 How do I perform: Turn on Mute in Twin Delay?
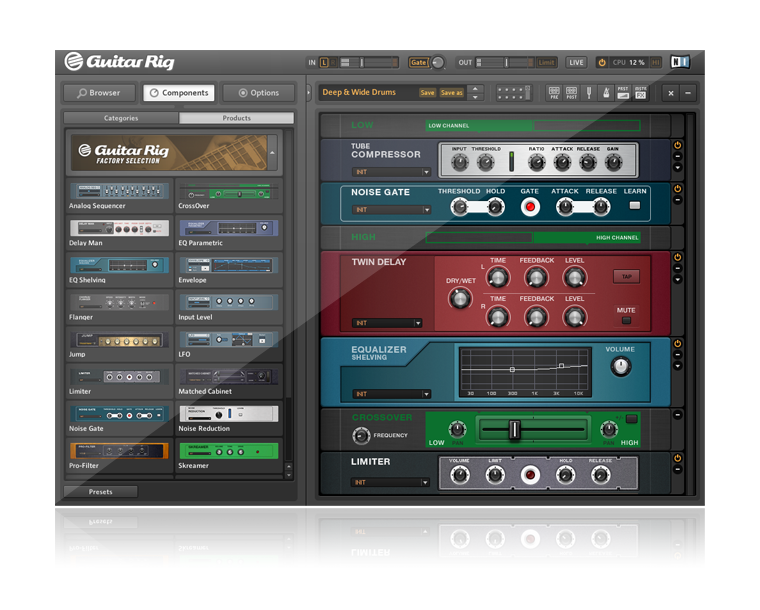pos(627,320)
